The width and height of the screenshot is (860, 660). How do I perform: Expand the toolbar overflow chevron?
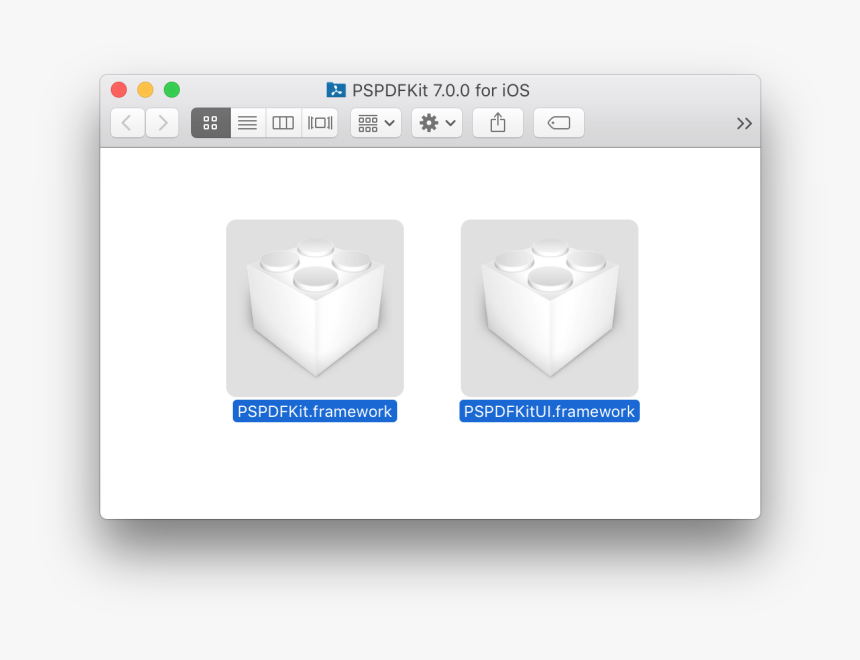744,123
